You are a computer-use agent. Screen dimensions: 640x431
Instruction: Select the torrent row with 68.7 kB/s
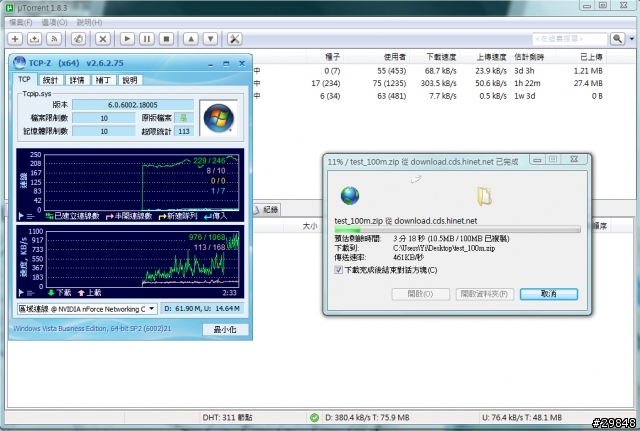429,71
